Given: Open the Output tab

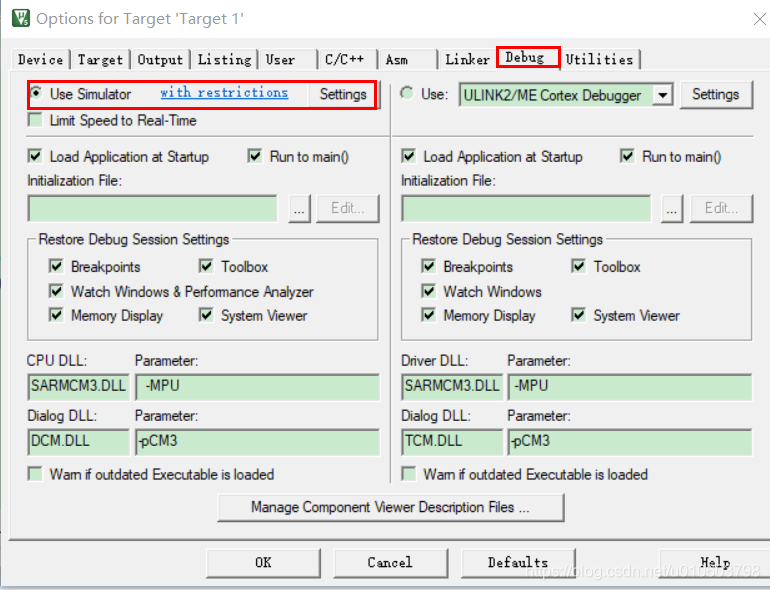Looking at the screenshot, I should (x=160, y=59).
